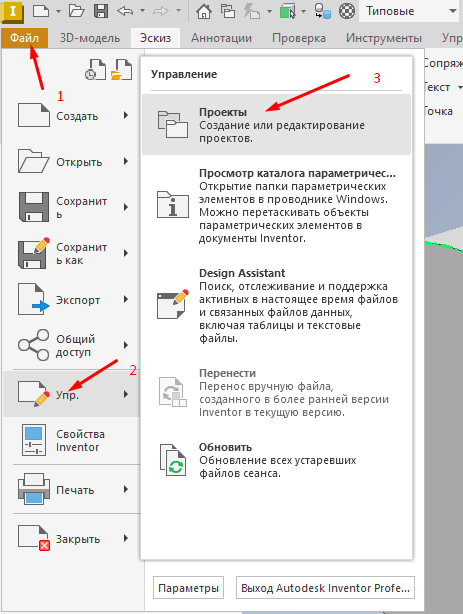Open a file via quick access folder icon
Screen dimensions: 463x614
pos(77,11)
